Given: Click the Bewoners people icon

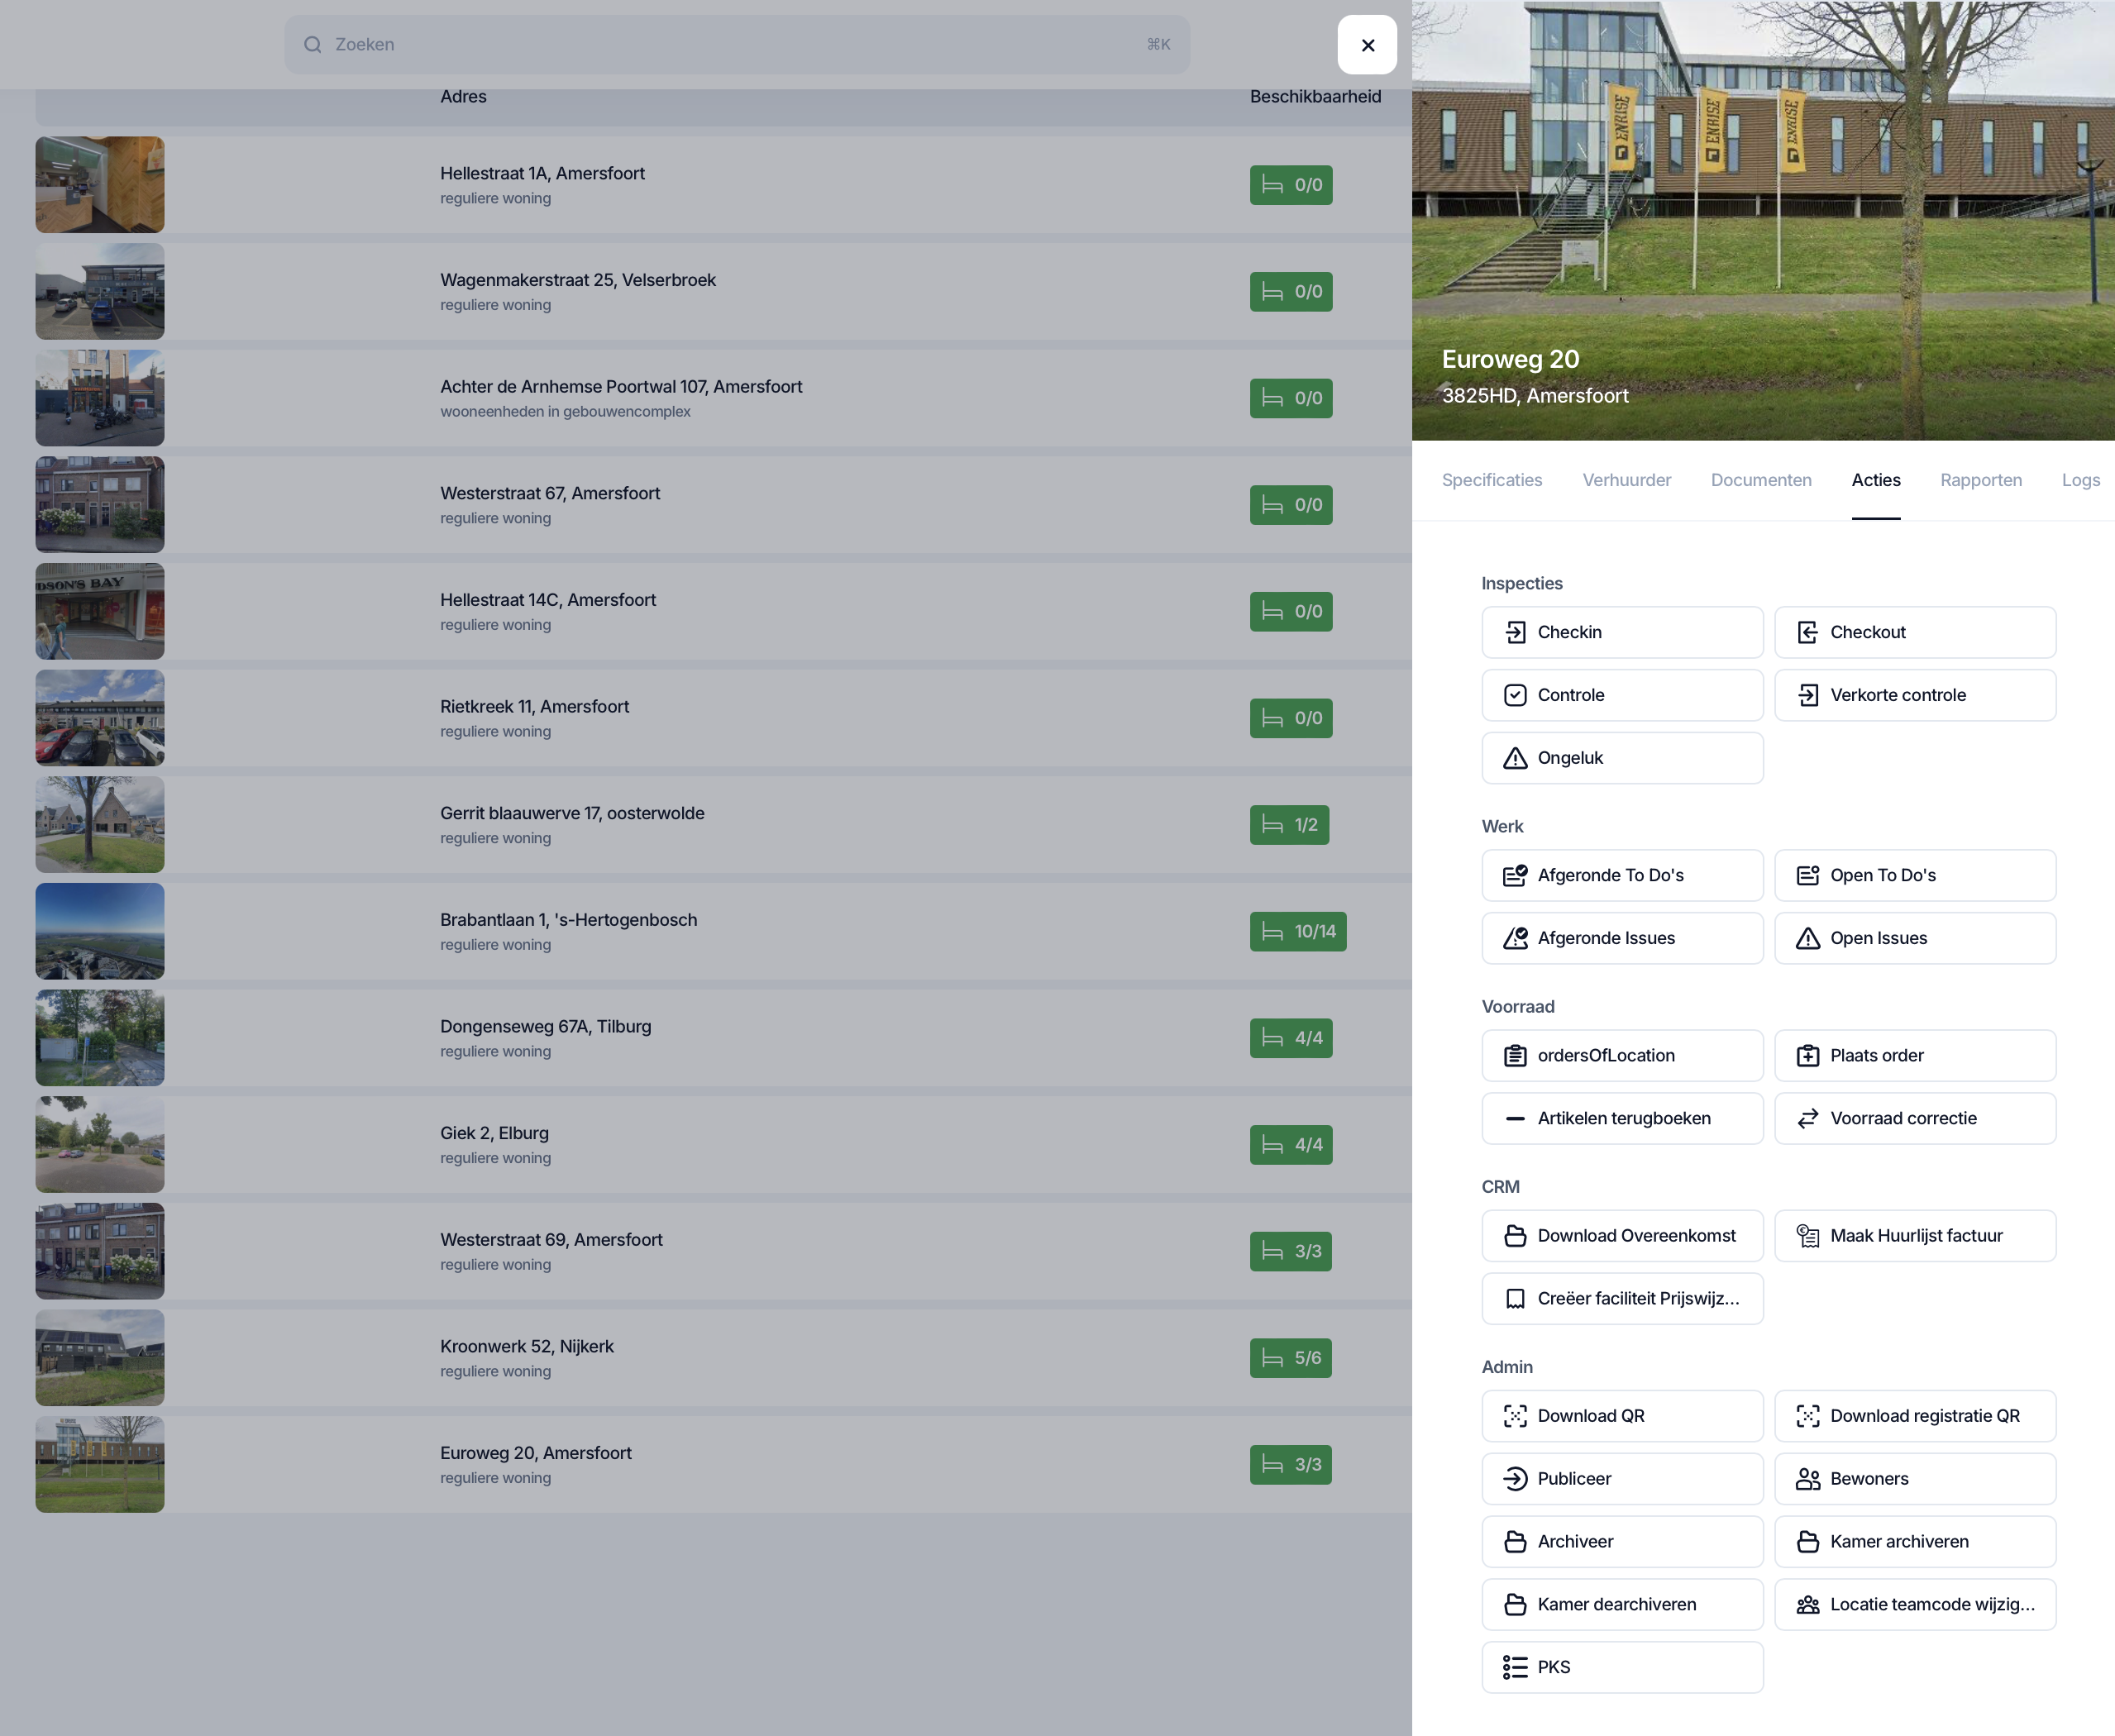Looking at the screenshot, I should click(x=1807, y=1479).
